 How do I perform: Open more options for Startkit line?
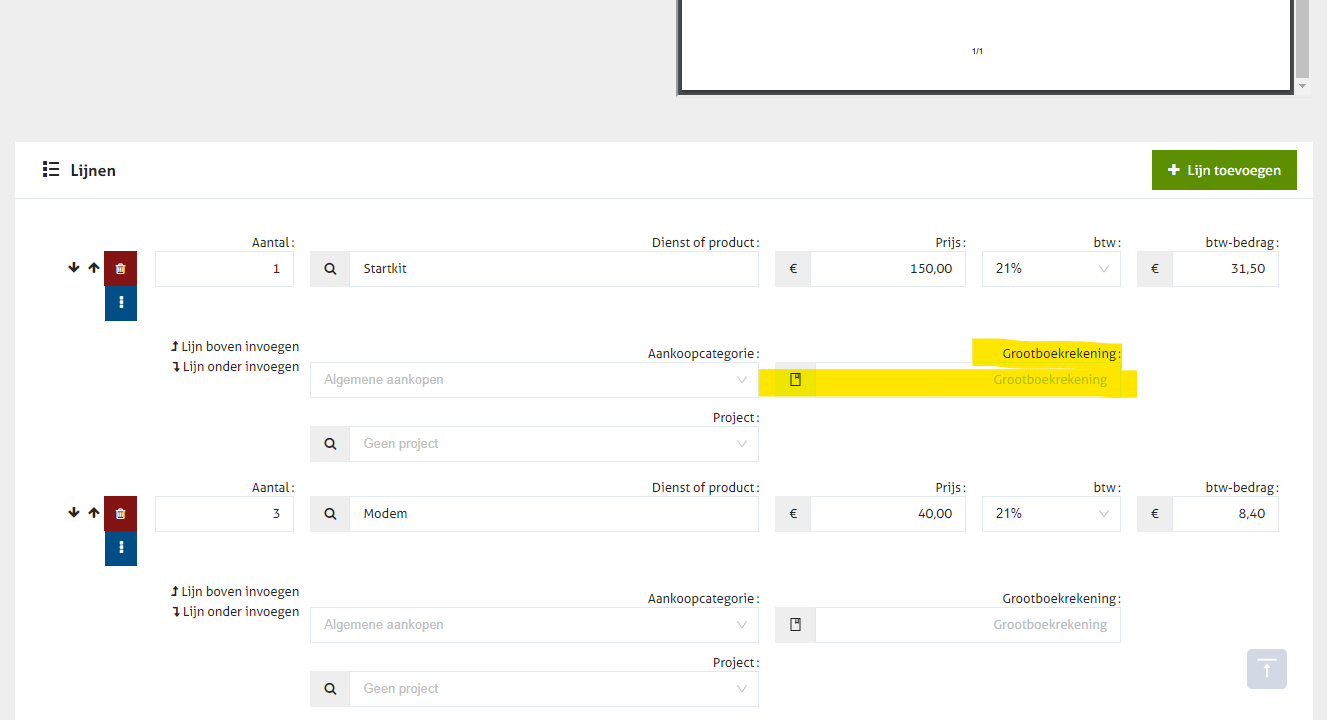(x=120, y=303)
